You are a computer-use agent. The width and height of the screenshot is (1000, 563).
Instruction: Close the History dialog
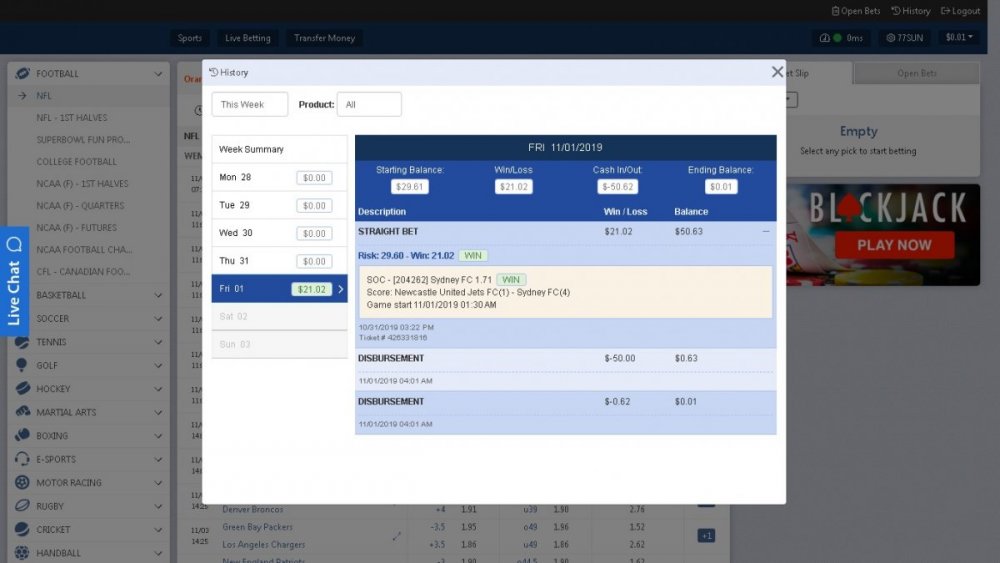(x=777, y=72)
